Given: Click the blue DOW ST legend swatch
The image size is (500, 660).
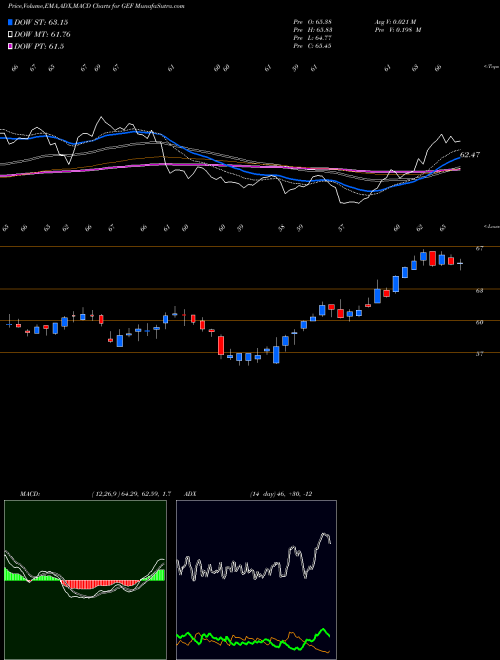Looking at the screenshot, I should click(11, 22).
